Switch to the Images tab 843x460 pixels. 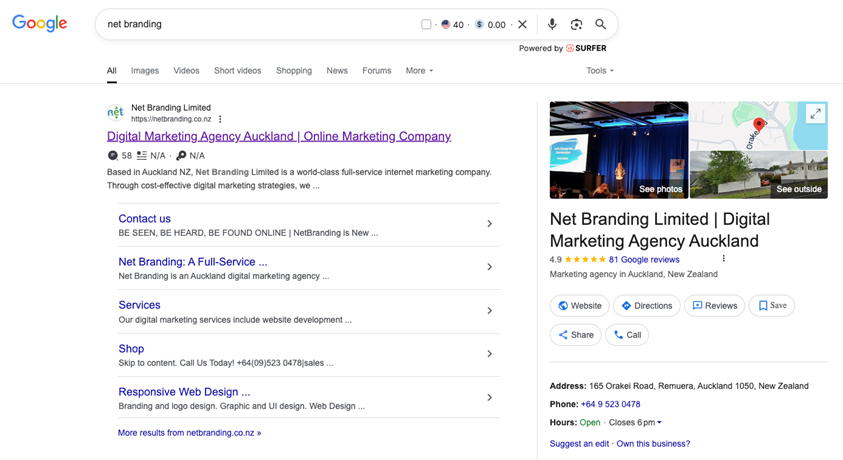tap(145, 70)
